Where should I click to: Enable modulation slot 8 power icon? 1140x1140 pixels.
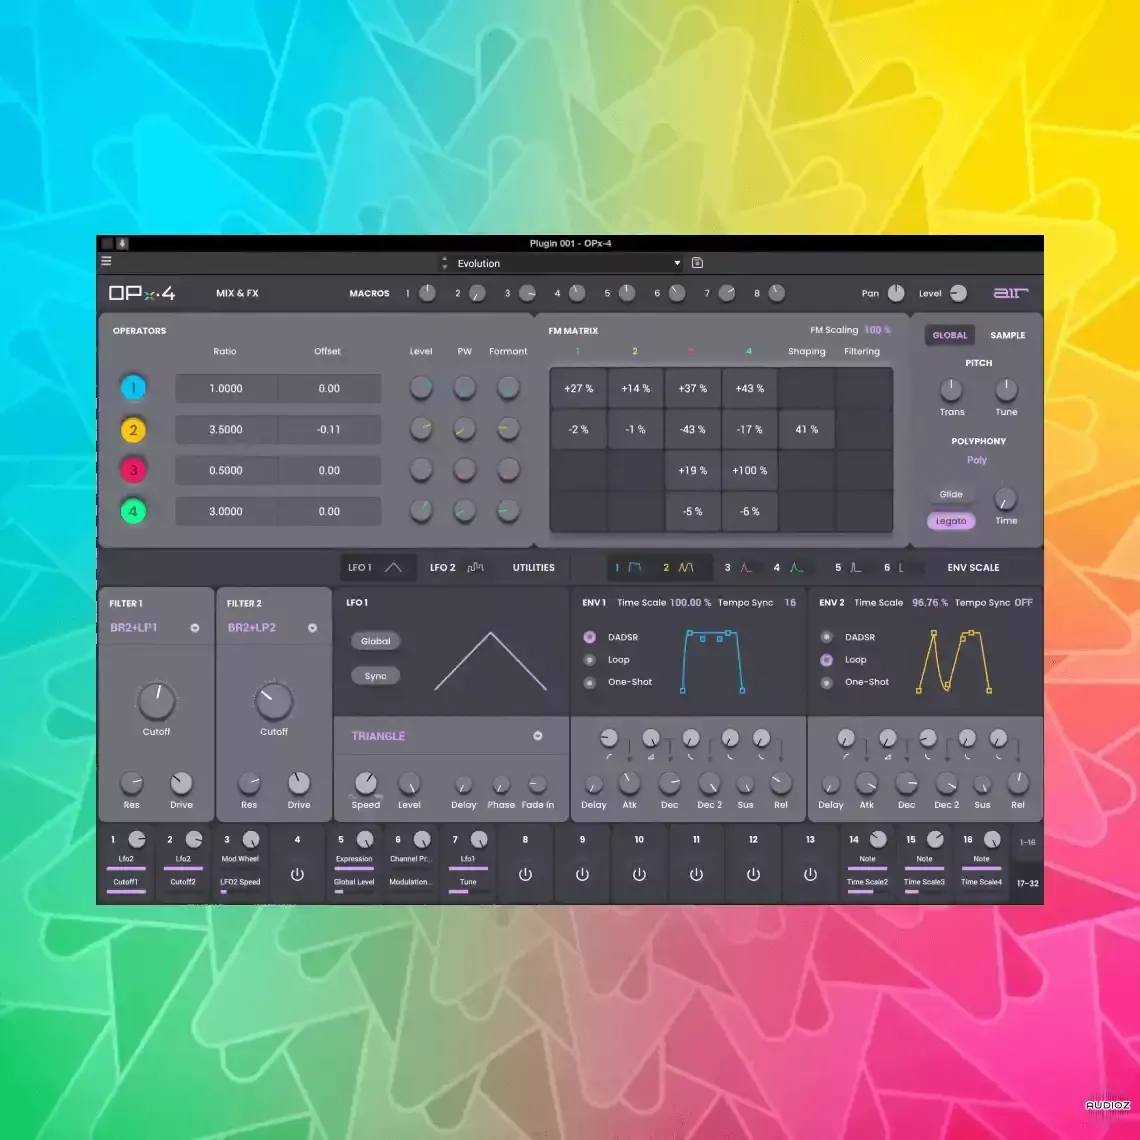click(x=525, y=875)
